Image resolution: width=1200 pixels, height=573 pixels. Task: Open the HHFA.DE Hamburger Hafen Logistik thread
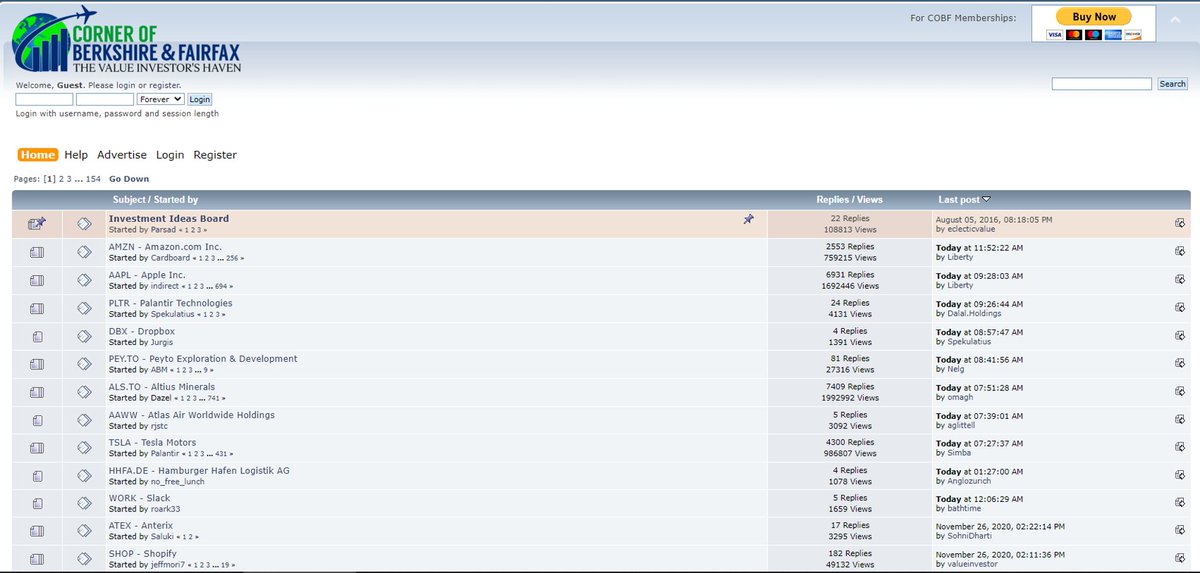pos(199,470)
